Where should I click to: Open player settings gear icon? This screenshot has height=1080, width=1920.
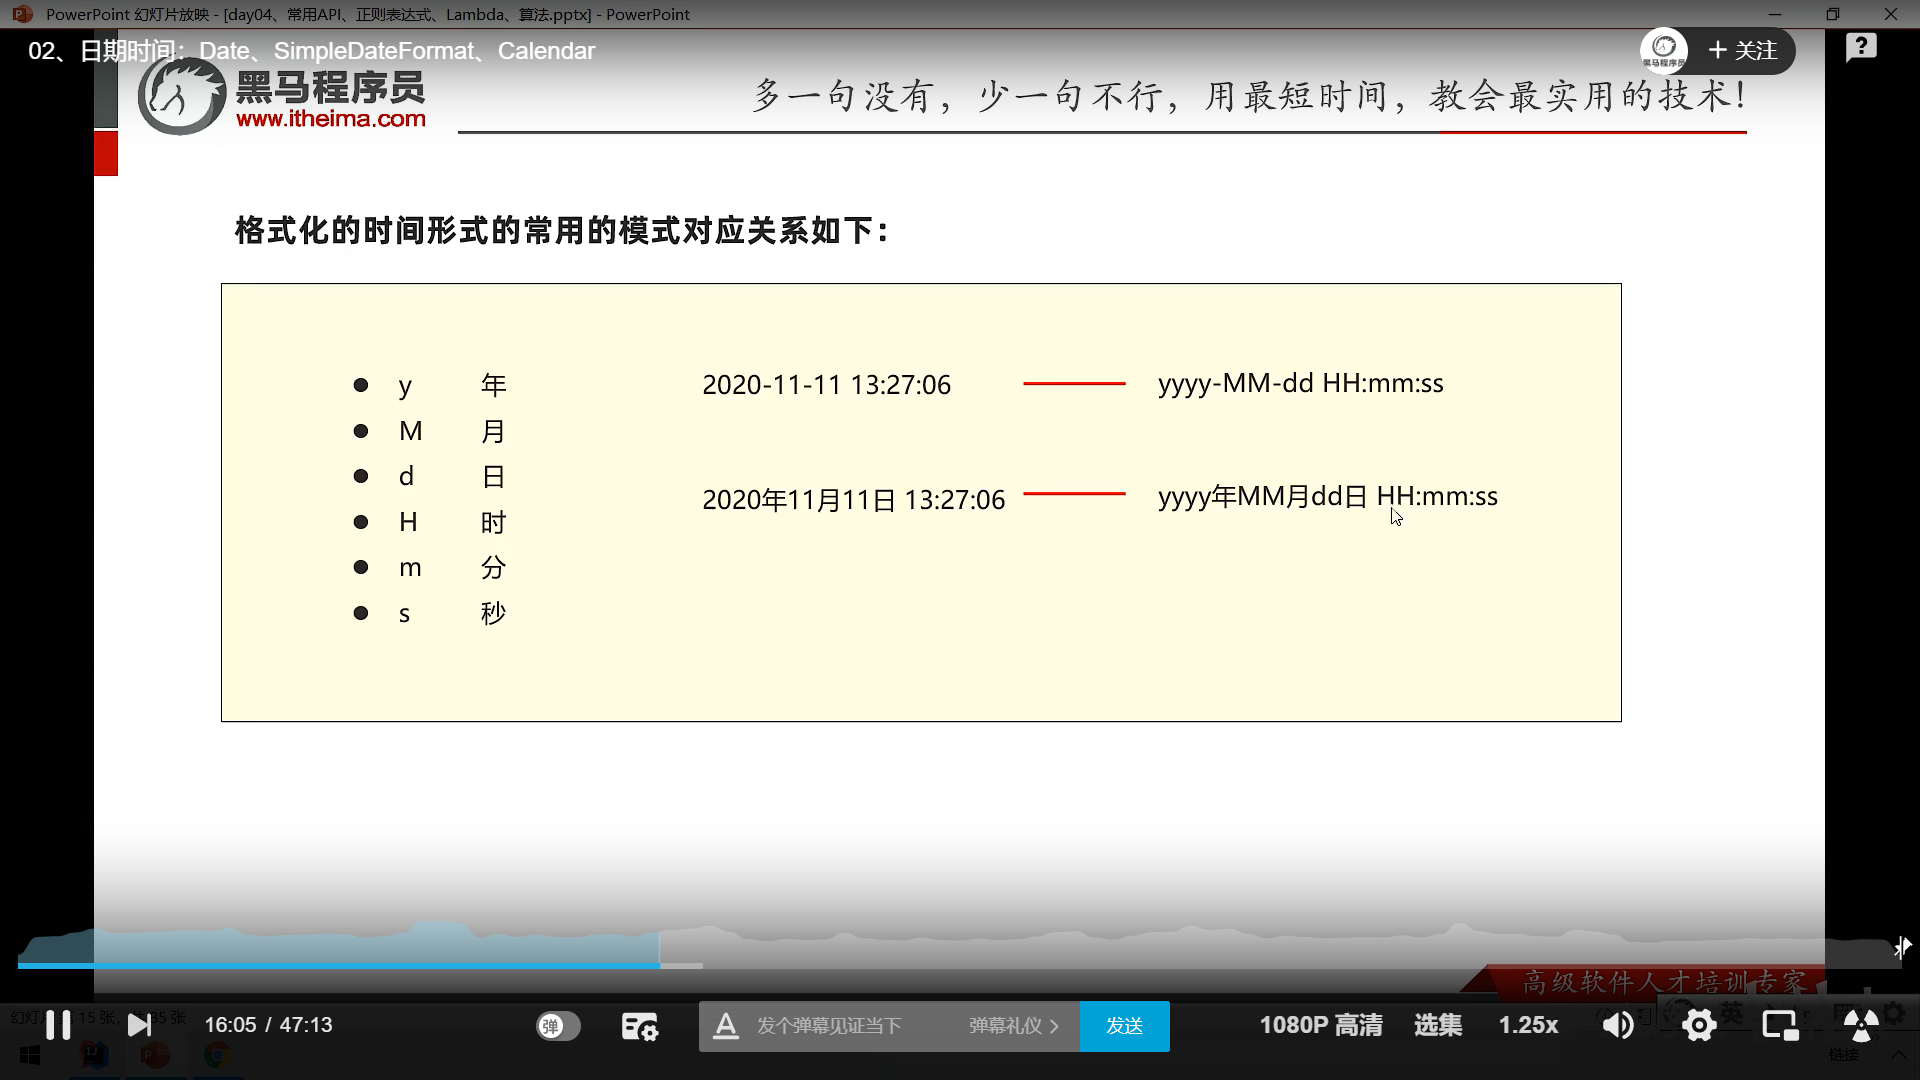click(1699, 1025)
